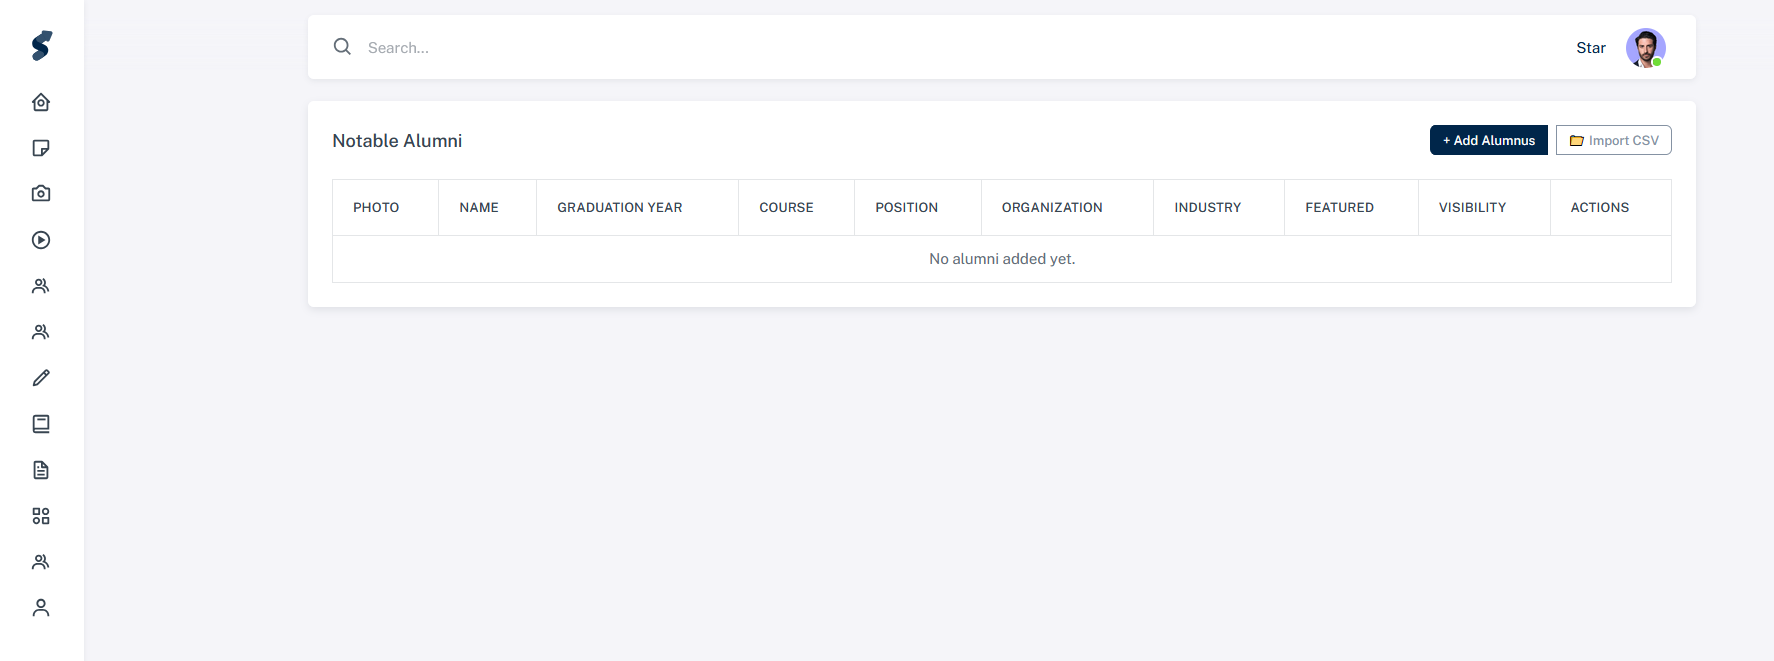The image size is (1774, 661).
Task: Click the Graduation Year column header
Action: click(x=619, y=208)
